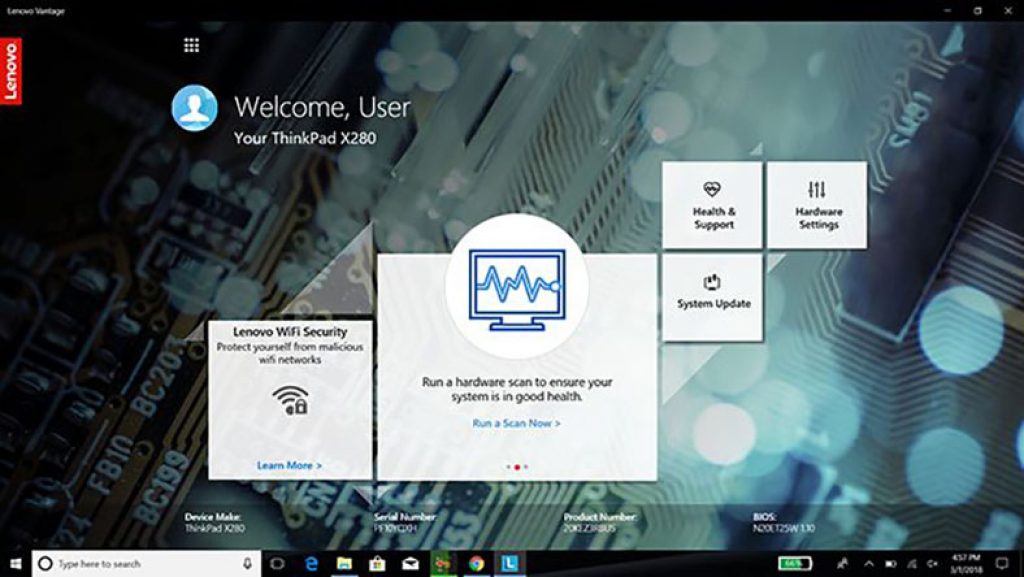Click the "Run a hardware scan" description text
This screenshot has width=1024, height=577.
pyautogui.click(x=517, y=389)
